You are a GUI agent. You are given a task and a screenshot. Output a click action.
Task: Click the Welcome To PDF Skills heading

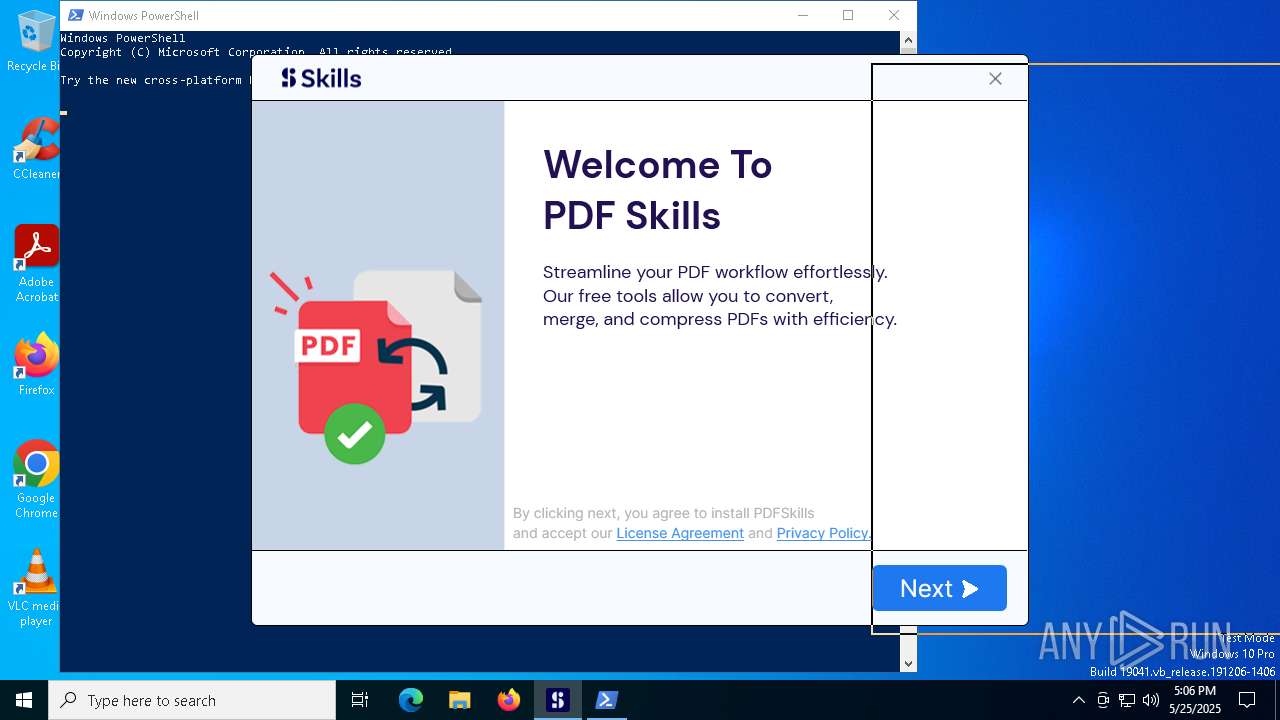[657, 190]
